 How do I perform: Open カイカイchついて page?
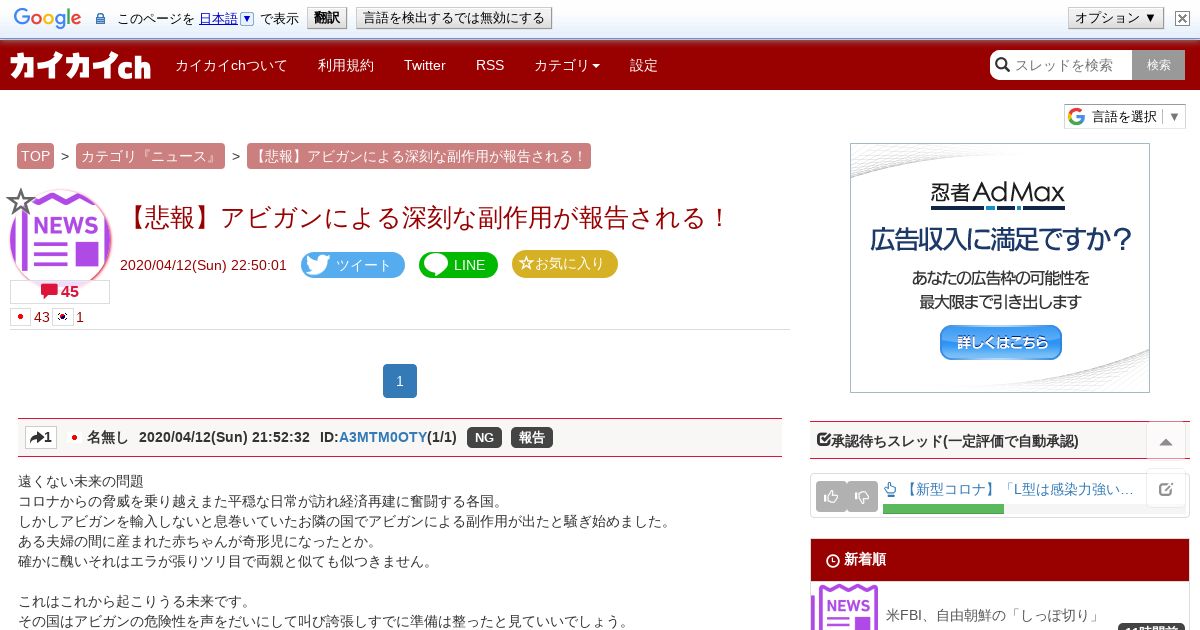(231, 65)
